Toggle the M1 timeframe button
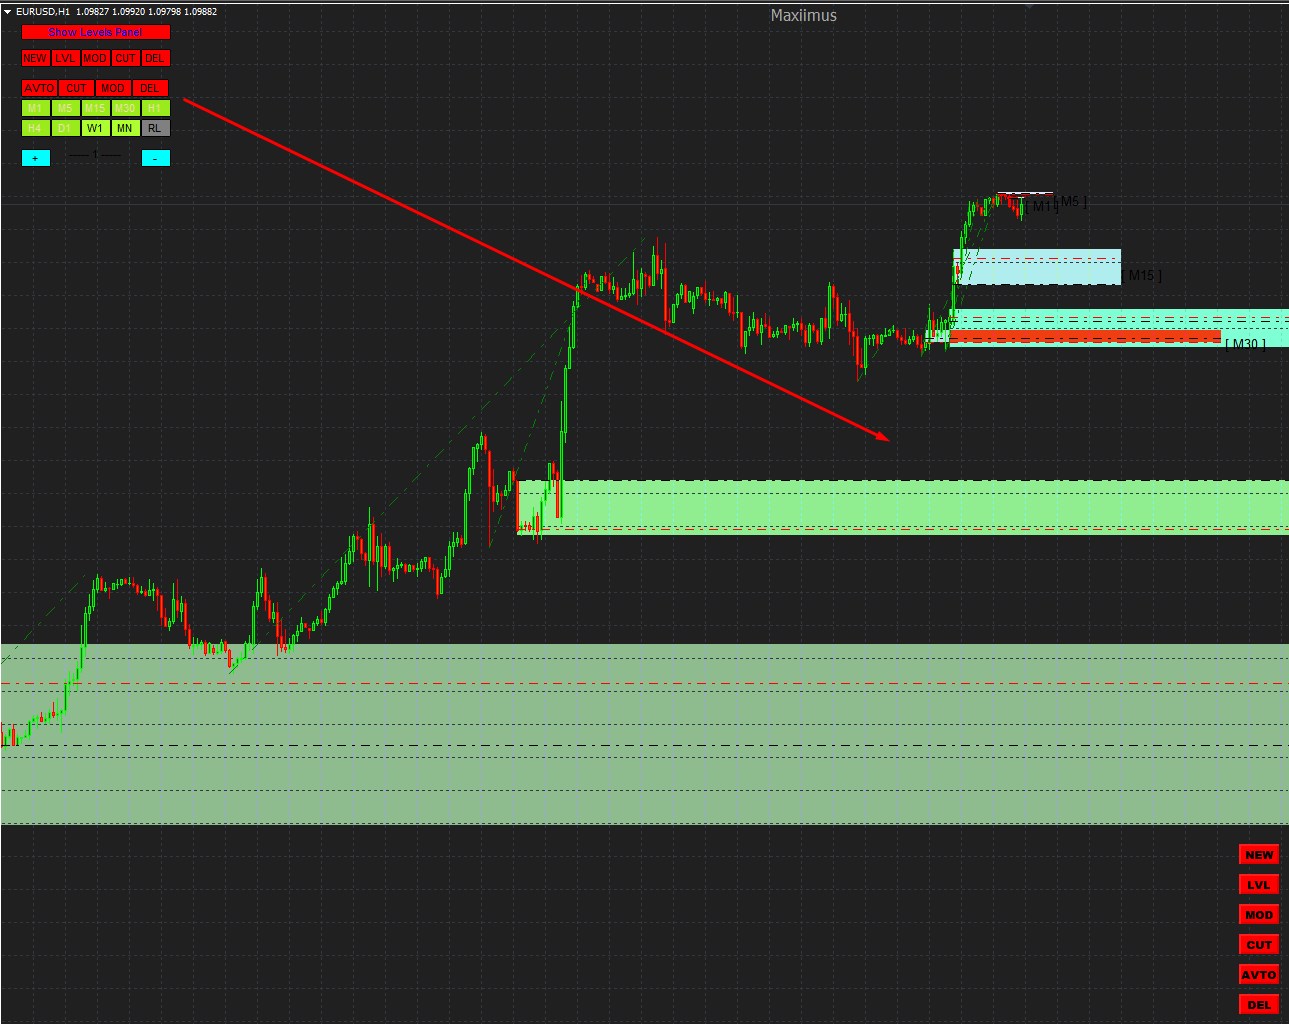 click(35, 108)
